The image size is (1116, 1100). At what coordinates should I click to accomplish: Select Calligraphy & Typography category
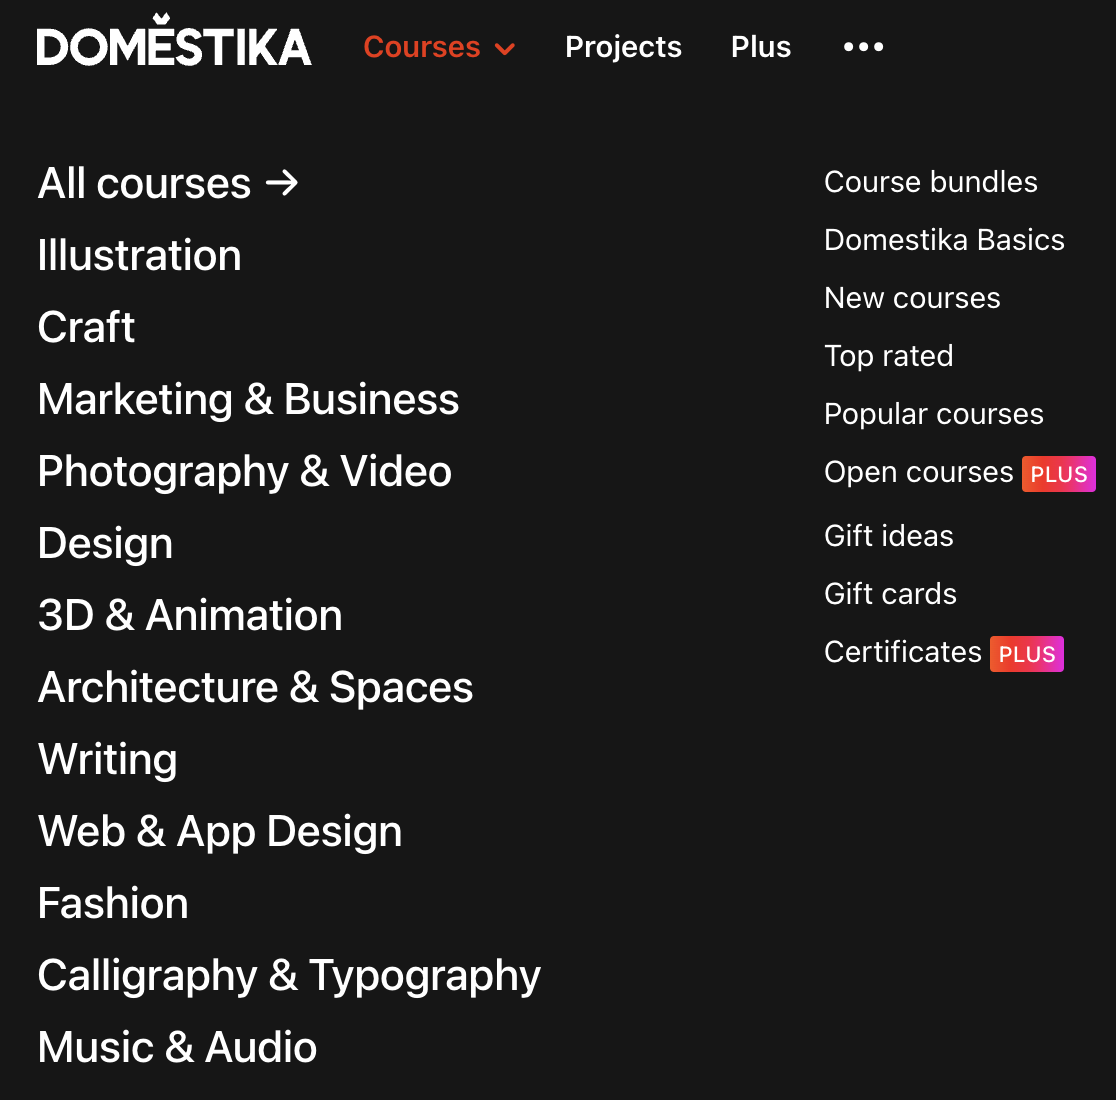click(x=289, y=975)
